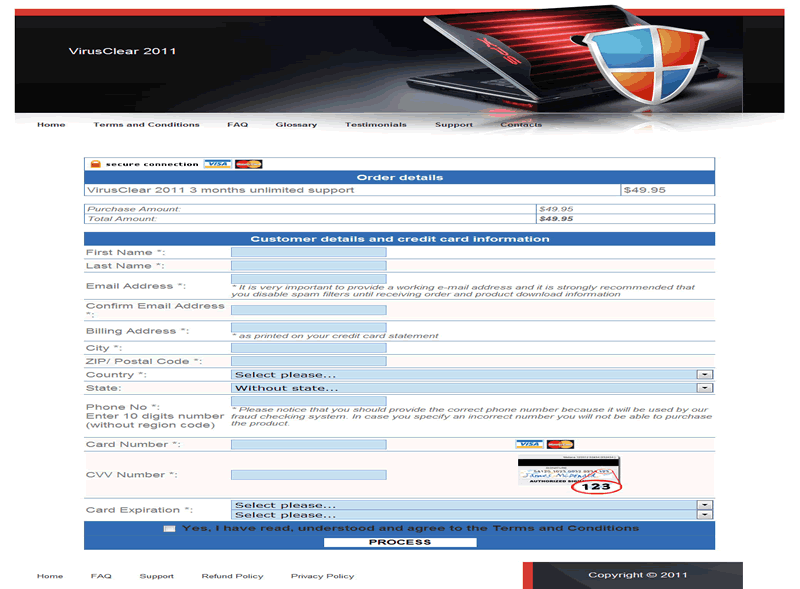
Task: Click the MasterCard logo beside secure connection
Action: [x=248, y=164]
